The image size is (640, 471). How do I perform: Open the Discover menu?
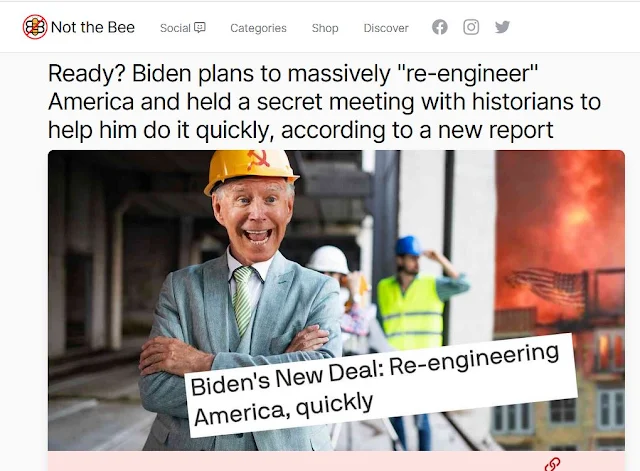pyautogui.click(x=386, y=28)
